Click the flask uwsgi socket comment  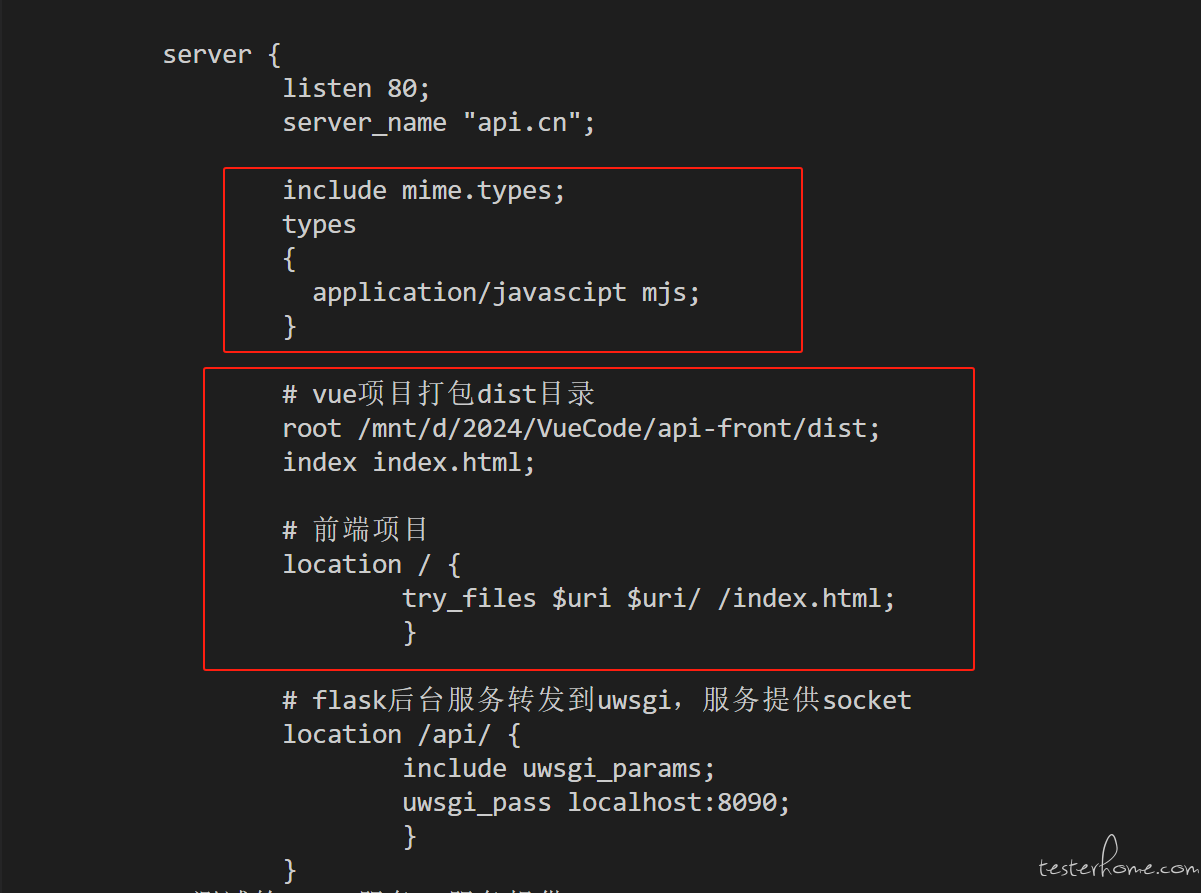coord(597,701)
